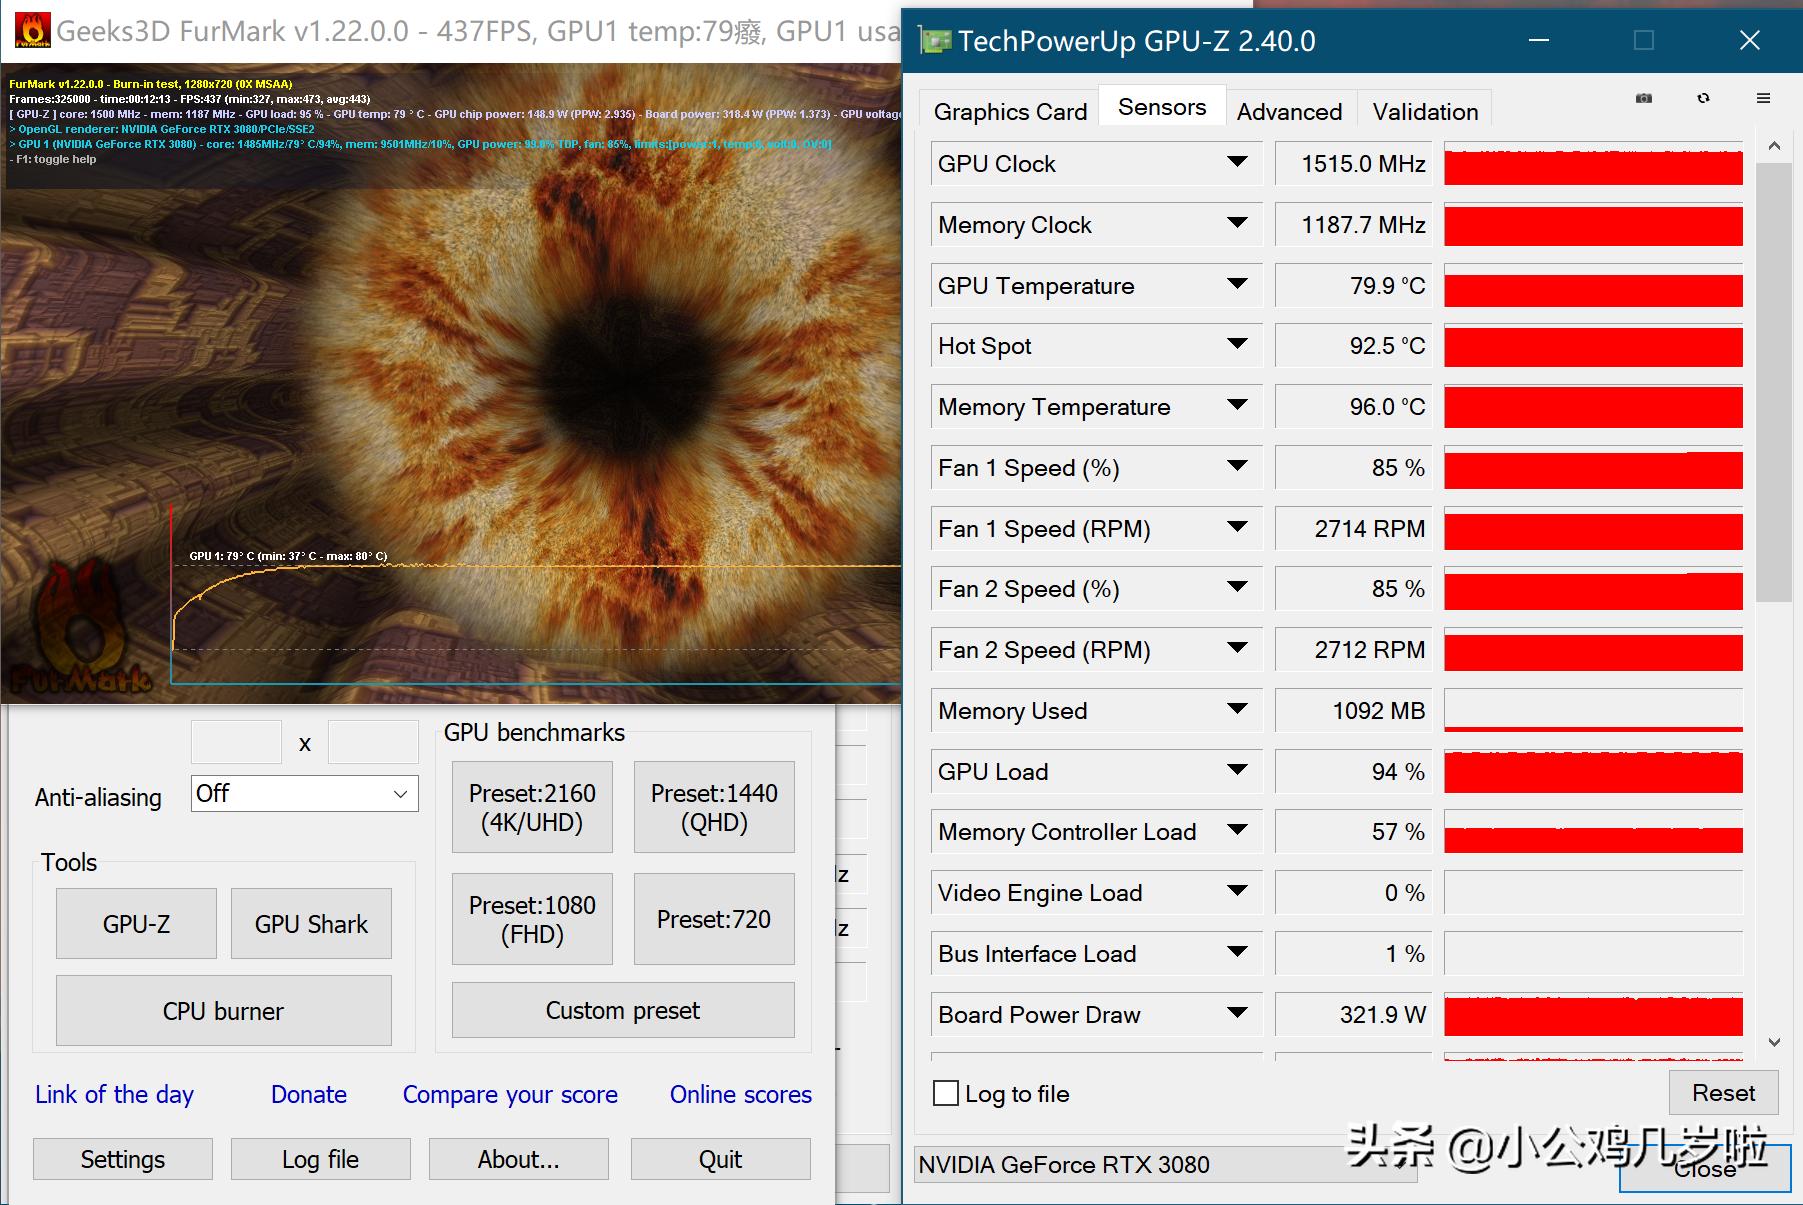Open FurMark Settings

pos(123,1159)
